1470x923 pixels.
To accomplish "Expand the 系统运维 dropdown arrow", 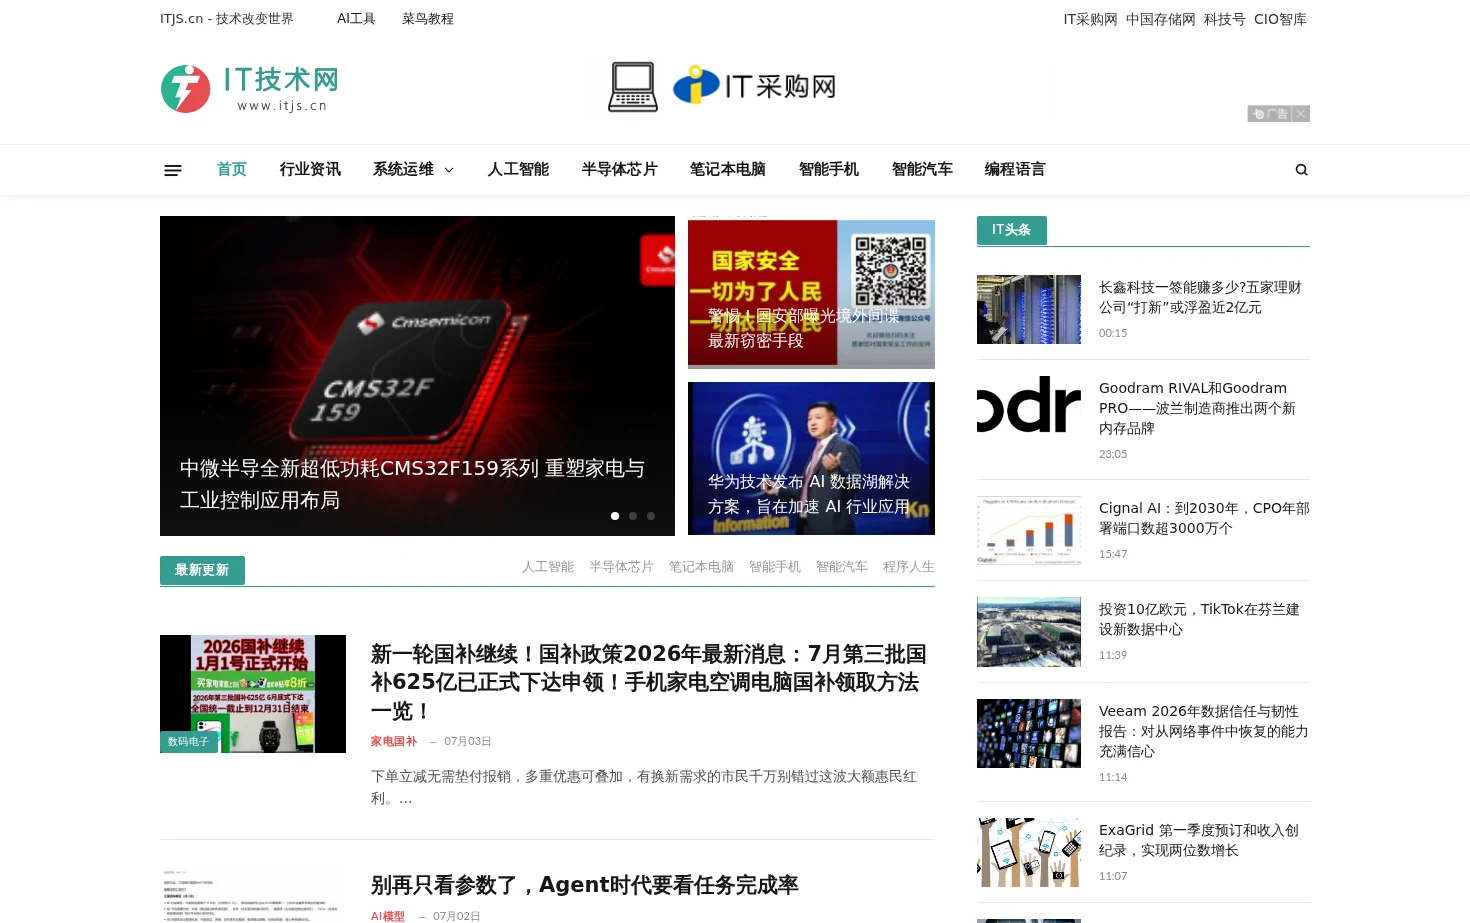I will coord(449,170).
